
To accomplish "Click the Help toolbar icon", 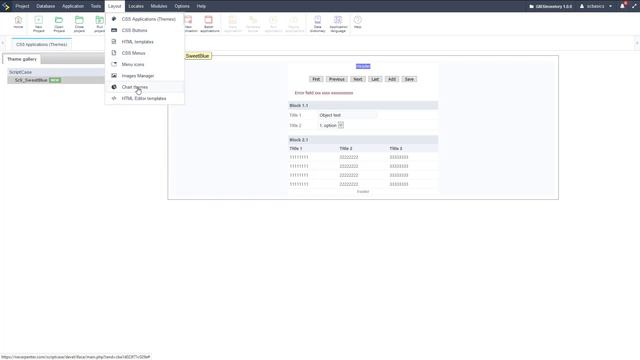I will [x=358, y=22].
